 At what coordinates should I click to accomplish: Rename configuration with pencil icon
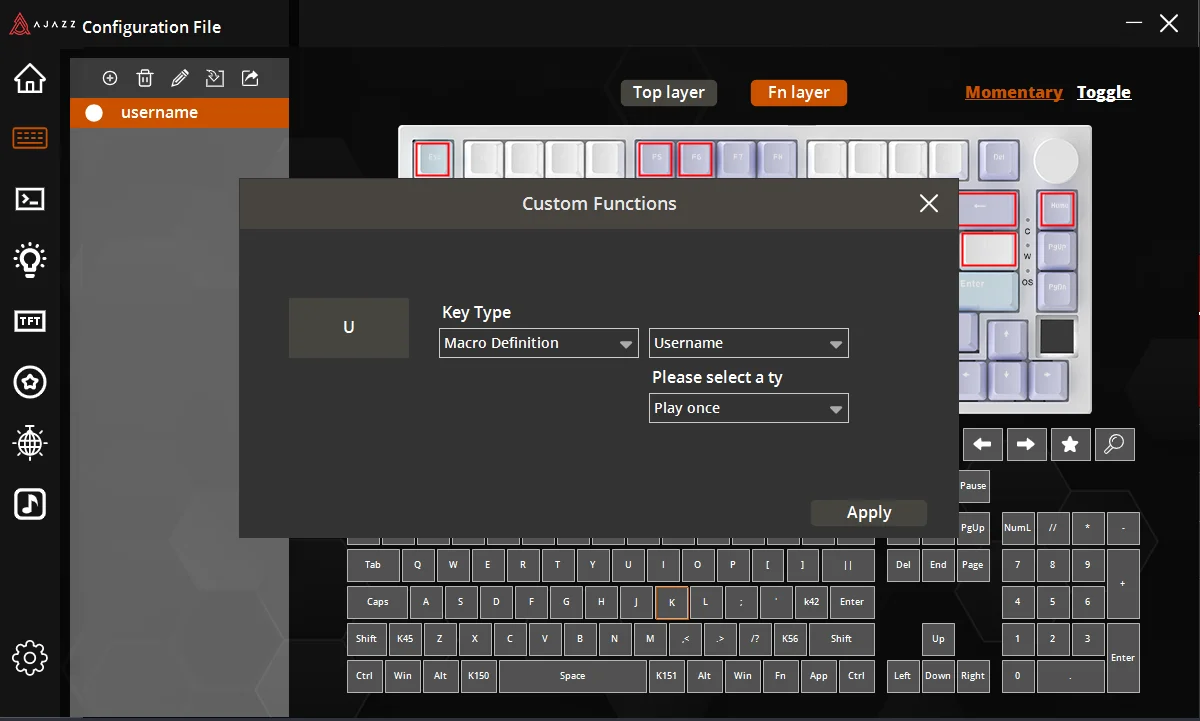click(180, 78)
